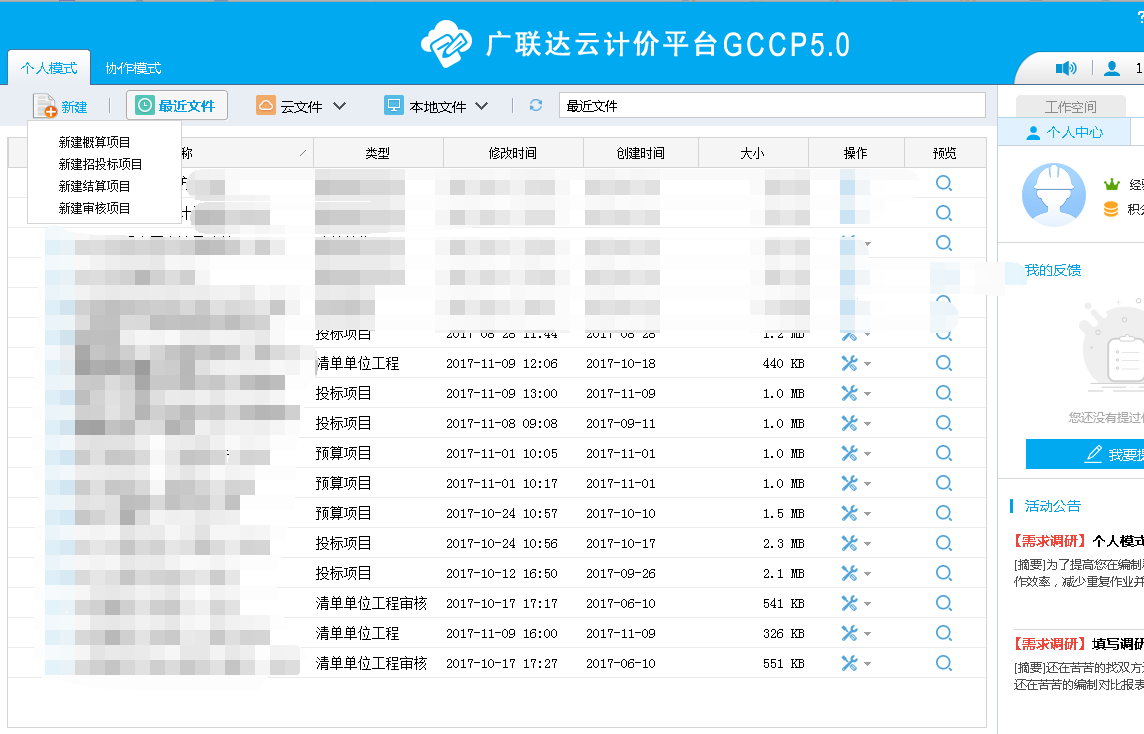Click tools icon for 440 KB row
Image resolution: width=1144 pixels, height=734 pixels.
pyautogui.click(x=849, y=363)
